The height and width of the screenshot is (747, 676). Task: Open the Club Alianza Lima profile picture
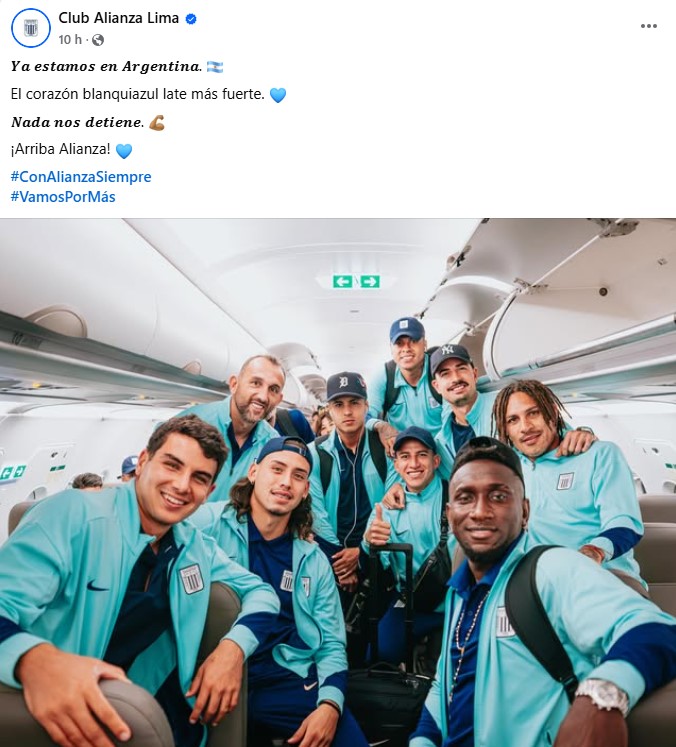point(30,28)
